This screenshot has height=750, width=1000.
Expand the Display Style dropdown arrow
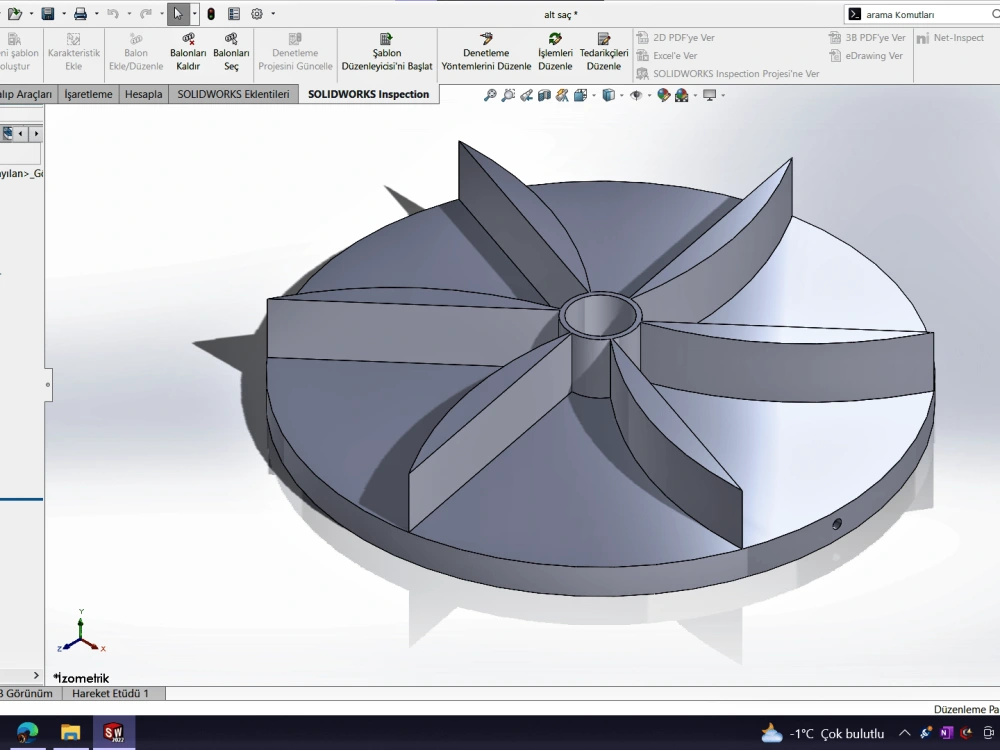pos(622,96)
